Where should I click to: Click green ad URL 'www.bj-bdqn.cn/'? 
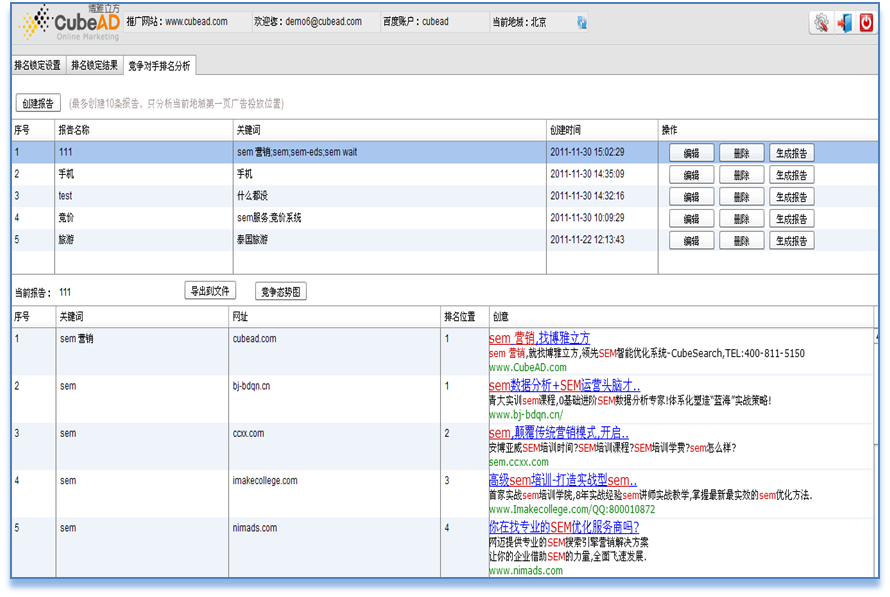(x=526, y=415)
